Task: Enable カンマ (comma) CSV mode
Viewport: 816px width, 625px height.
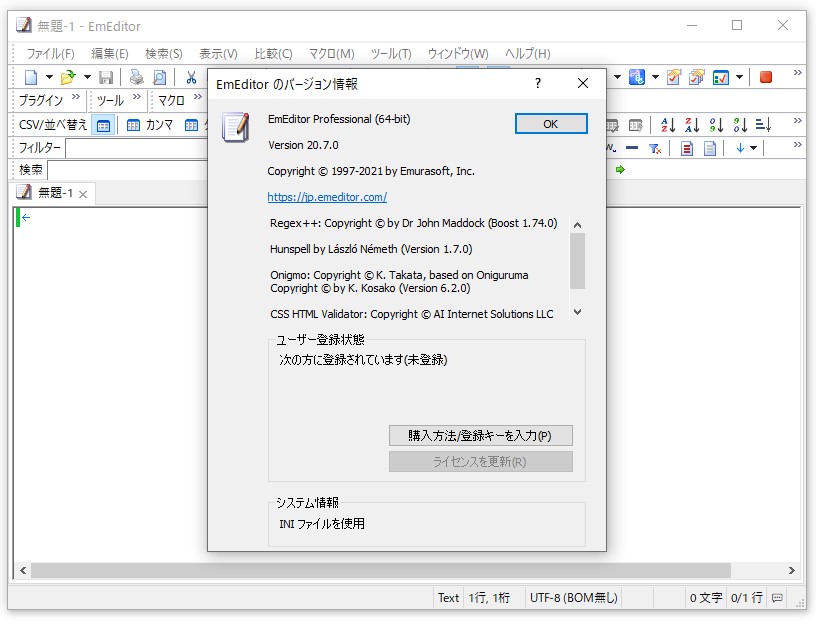Action: pos(133,123)
